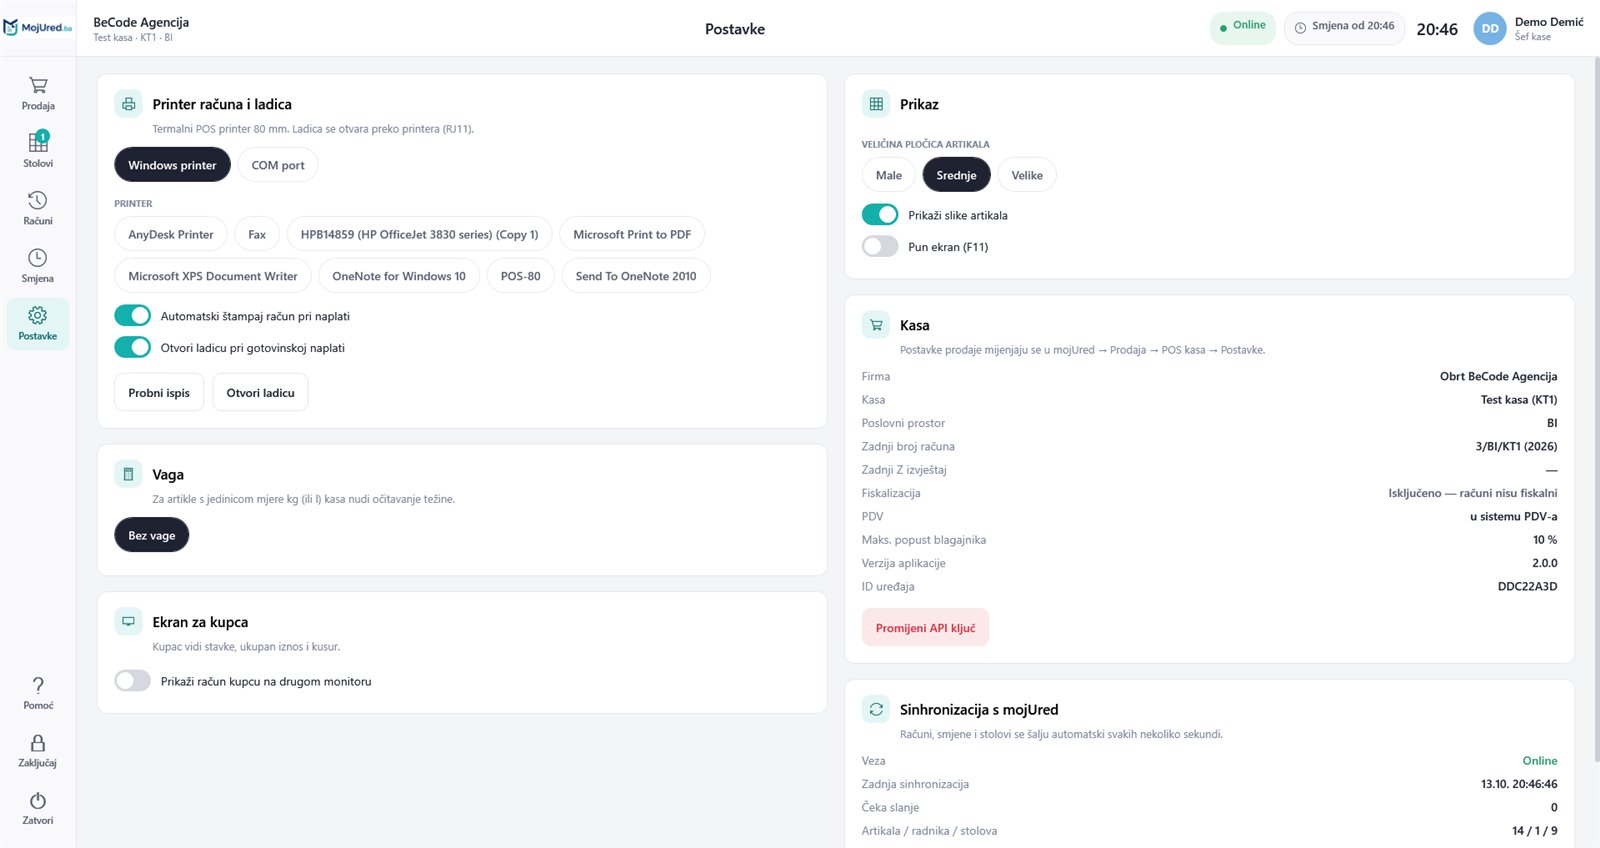Click the DD user avatar
This screenshot has height=848, width=1600.
pos(1490,29)
